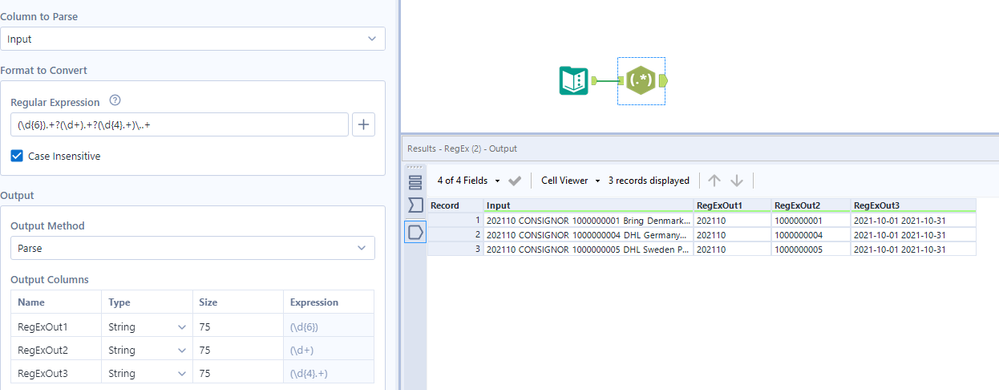The image size is (999, 390).
Task: Select the RegEx tool on canvas
Action: click(x=640, y=81)
